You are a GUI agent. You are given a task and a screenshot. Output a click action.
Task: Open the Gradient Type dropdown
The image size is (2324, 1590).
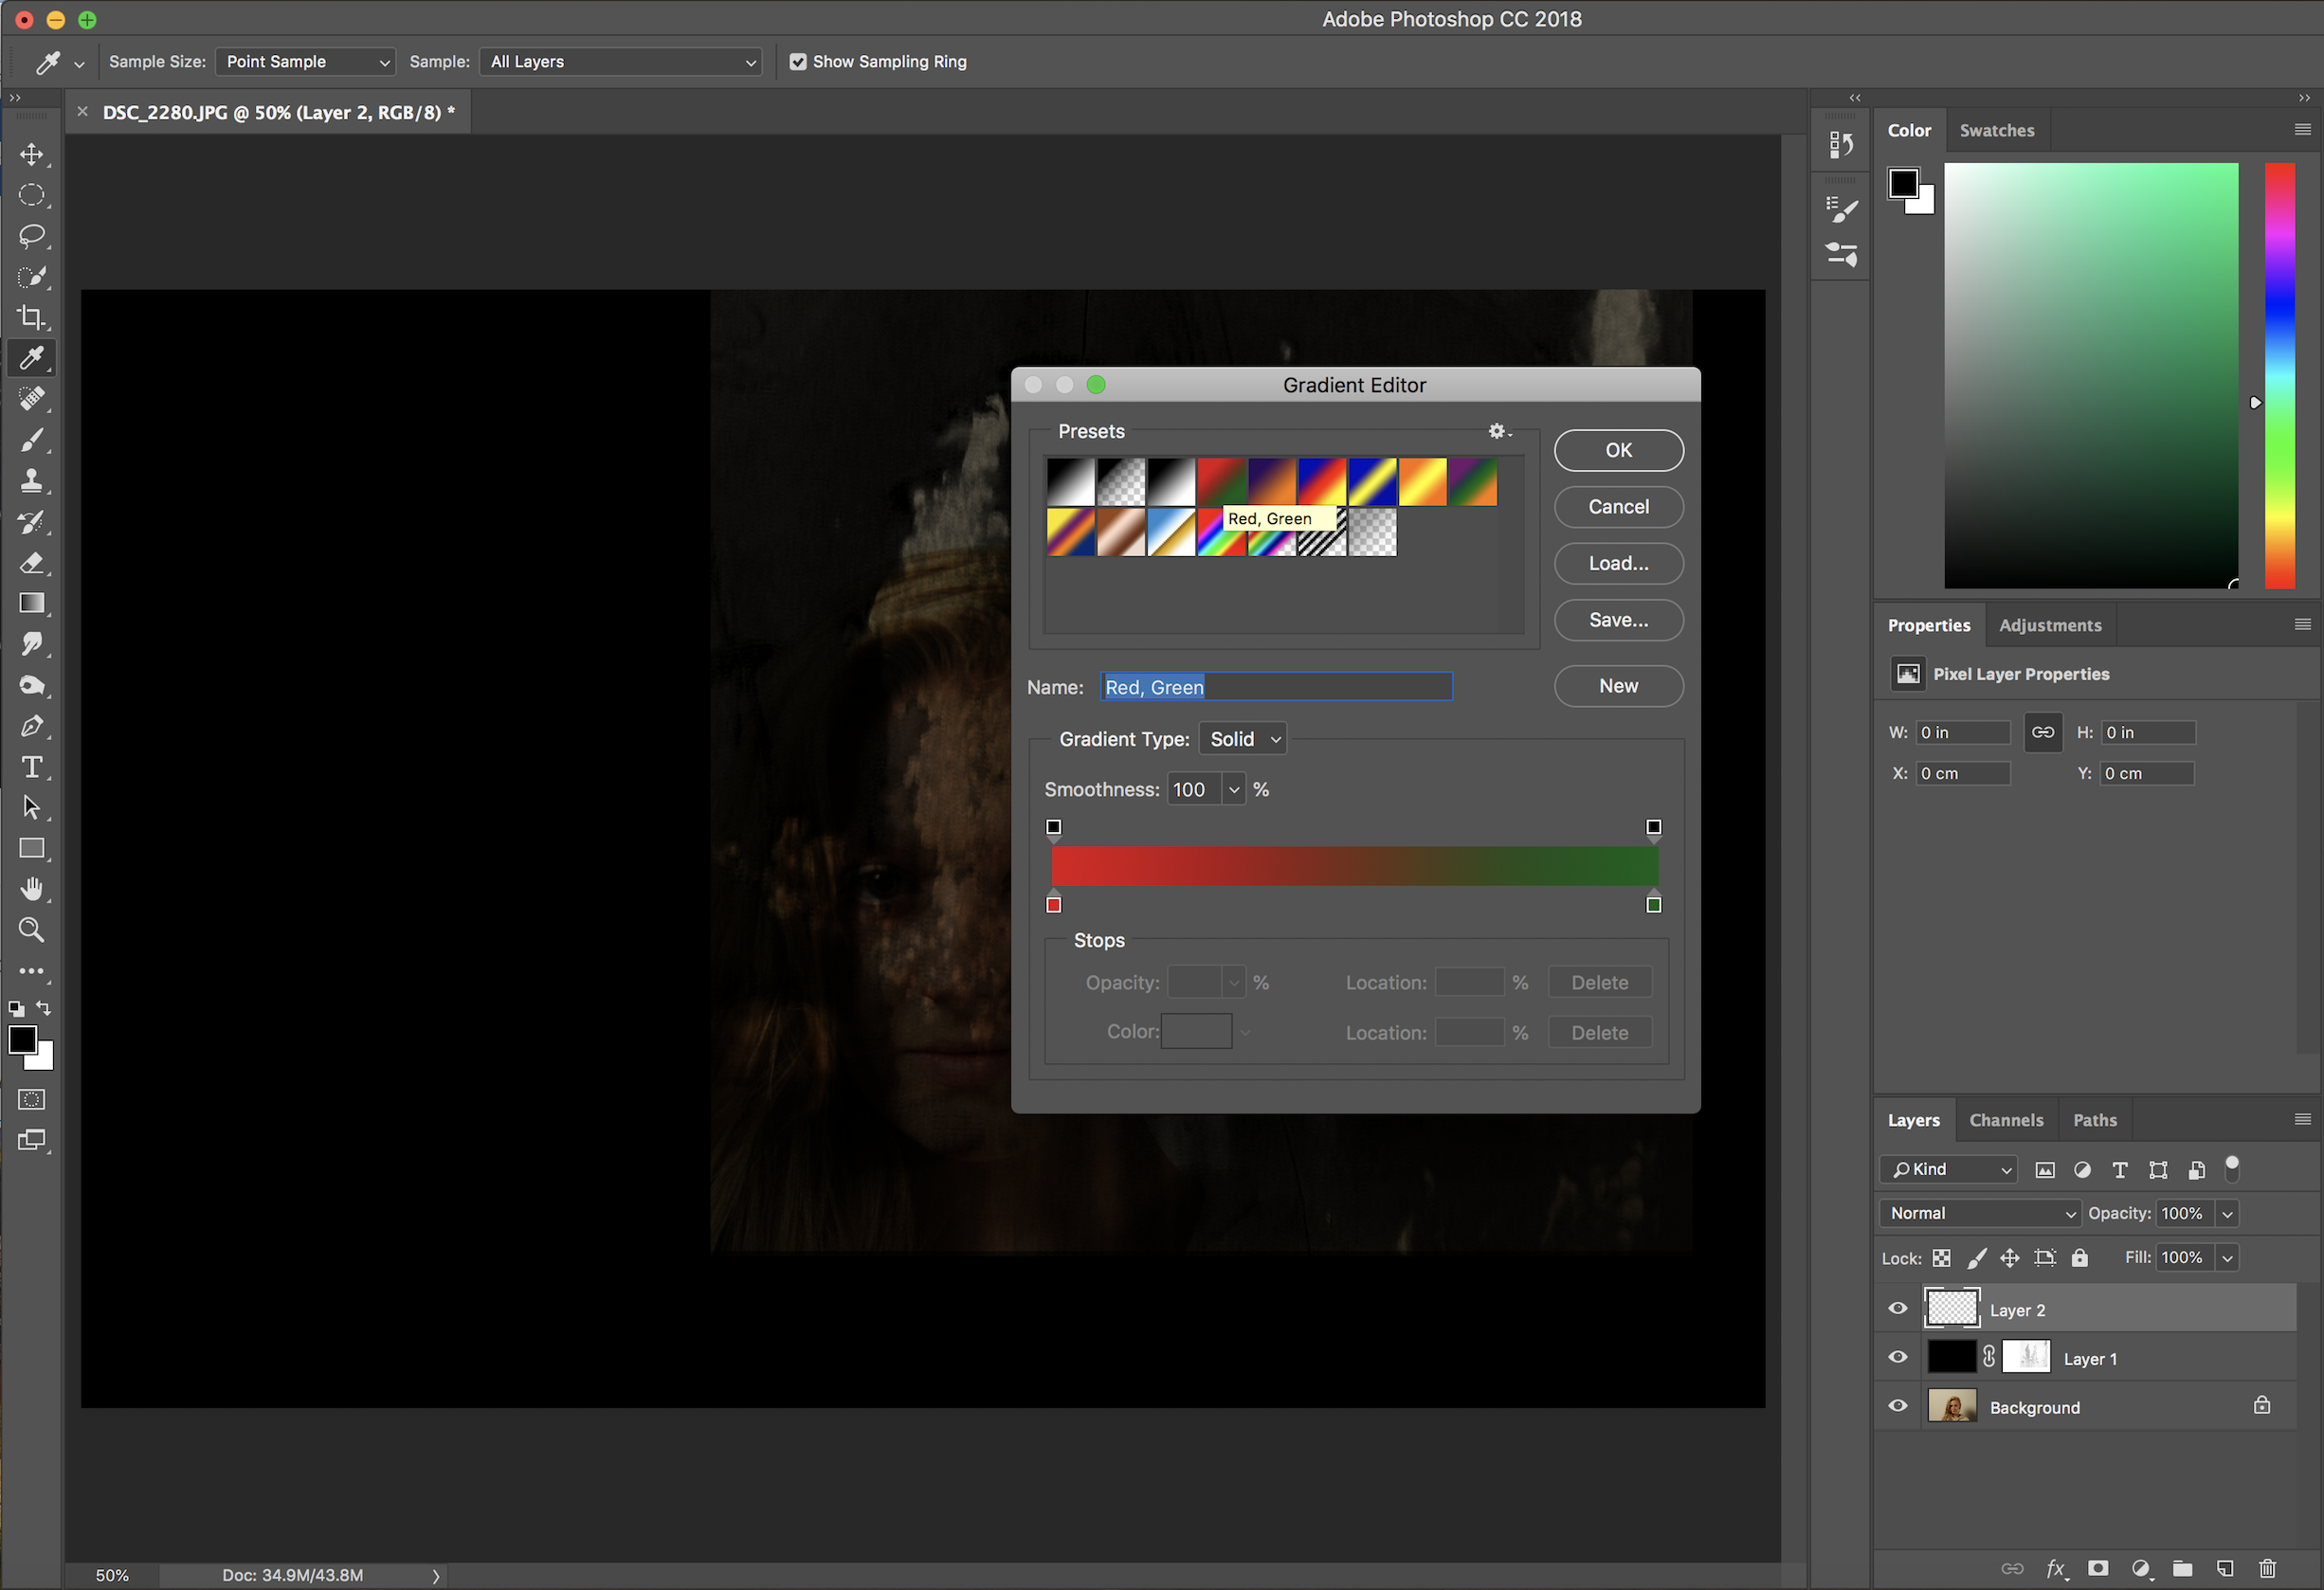(1243, 739)
